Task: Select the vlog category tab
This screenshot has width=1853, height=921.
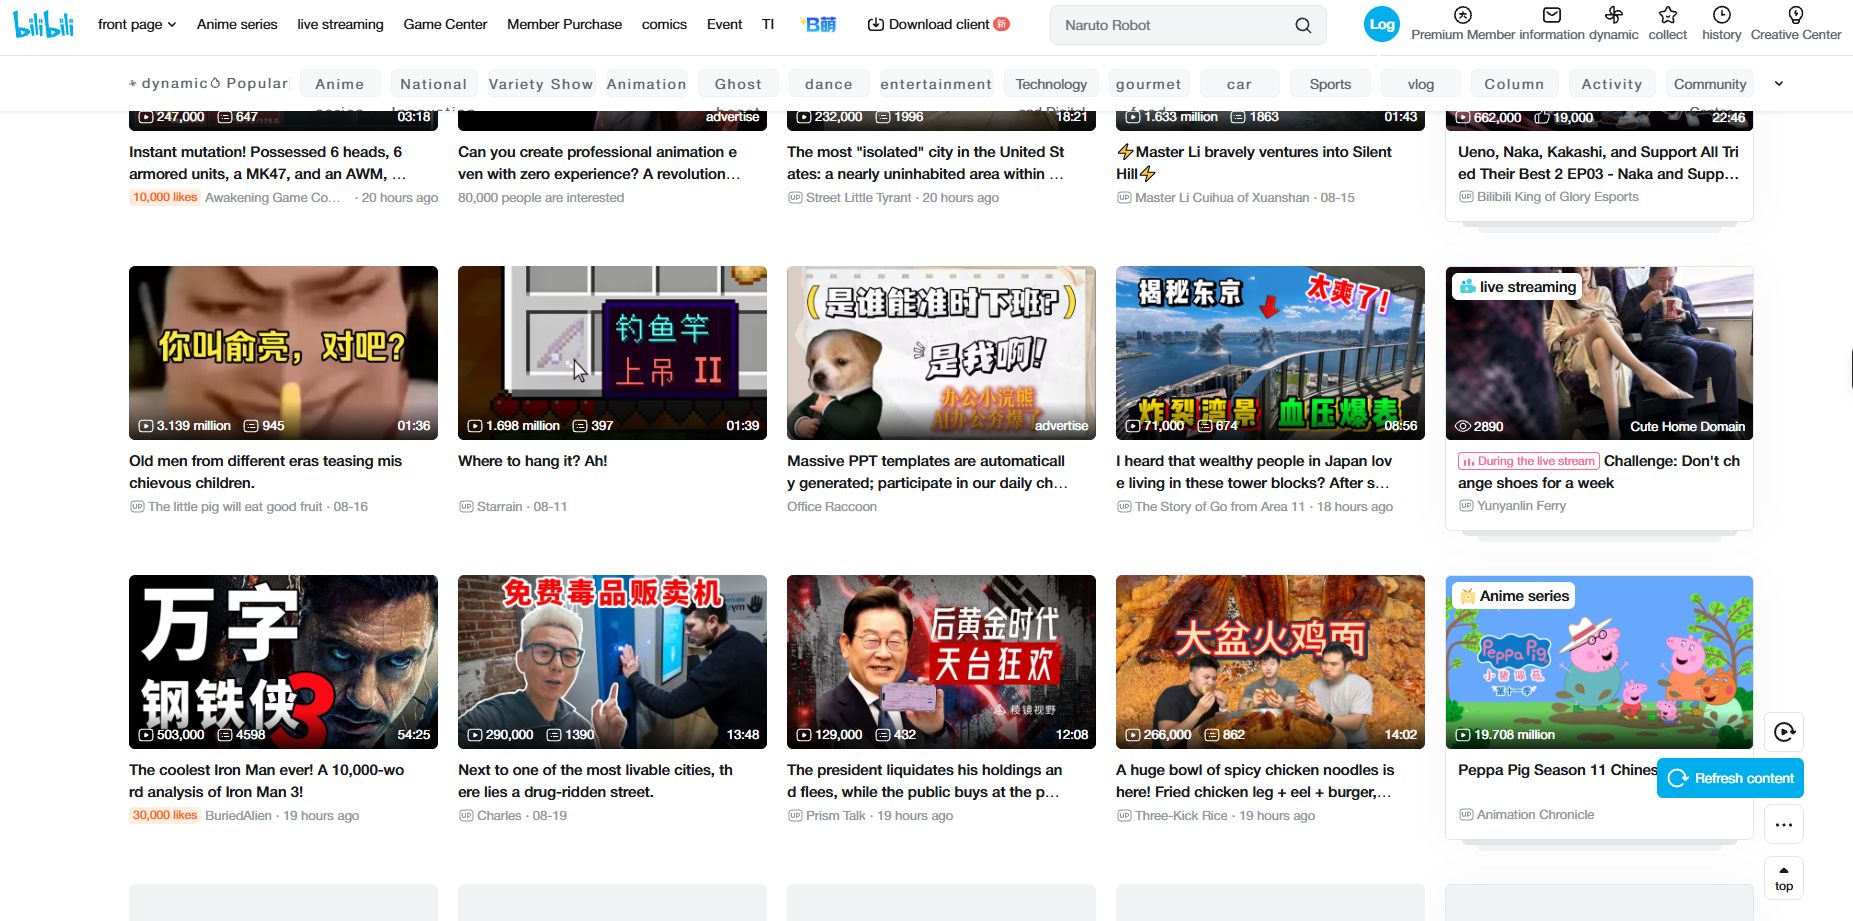Action: coord(1420,84)
